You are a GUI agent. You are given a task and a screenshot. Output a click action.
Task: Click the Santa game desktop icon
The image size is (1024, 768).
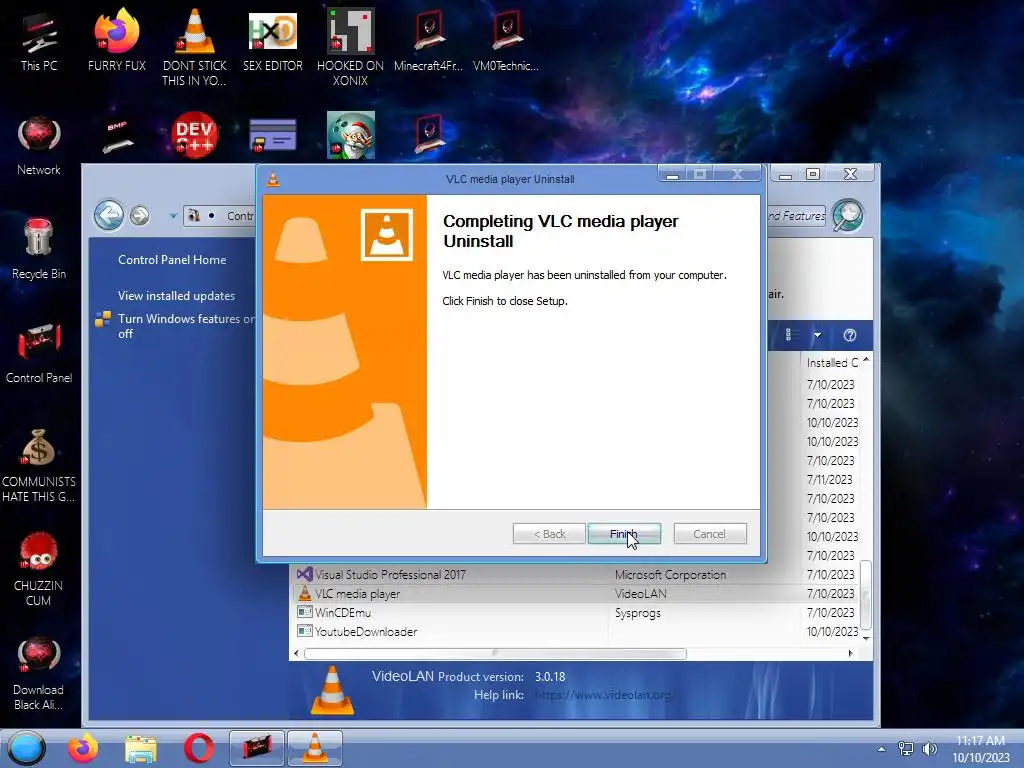pos(351,135)
